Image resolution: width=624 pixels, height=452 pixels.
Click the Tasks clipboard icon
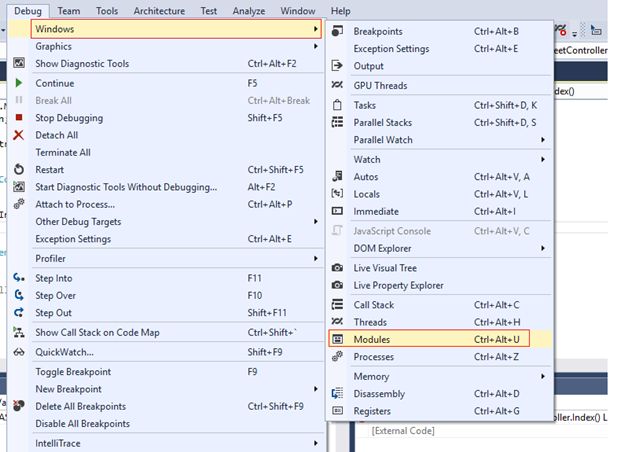coord(337,105)
